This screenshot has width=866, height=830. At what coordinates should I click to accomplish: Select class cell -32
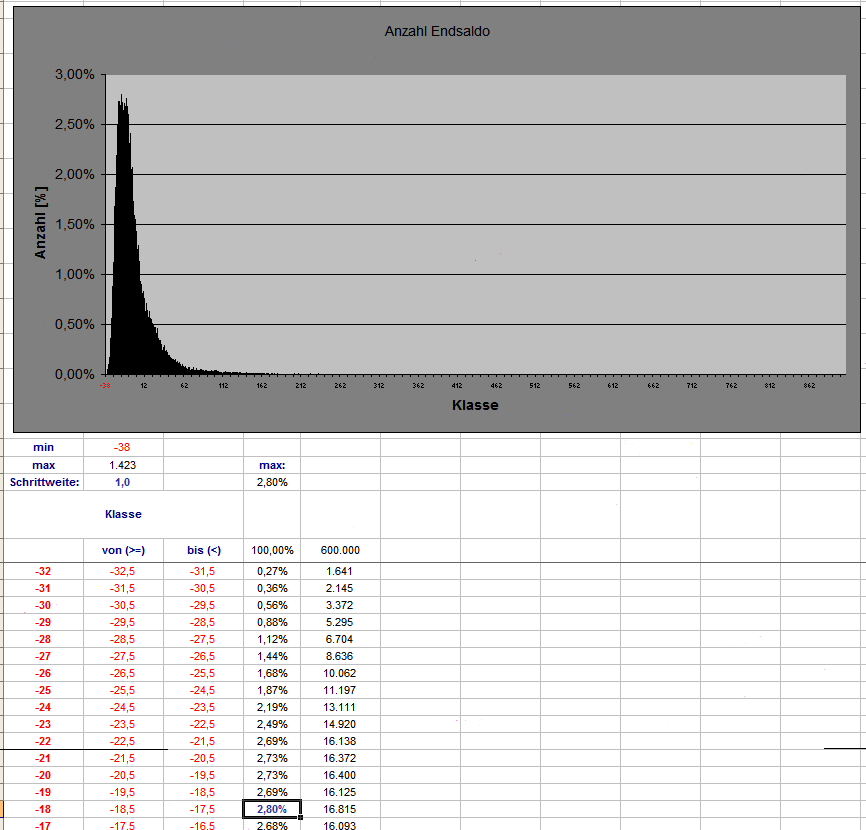click(43, 571)
